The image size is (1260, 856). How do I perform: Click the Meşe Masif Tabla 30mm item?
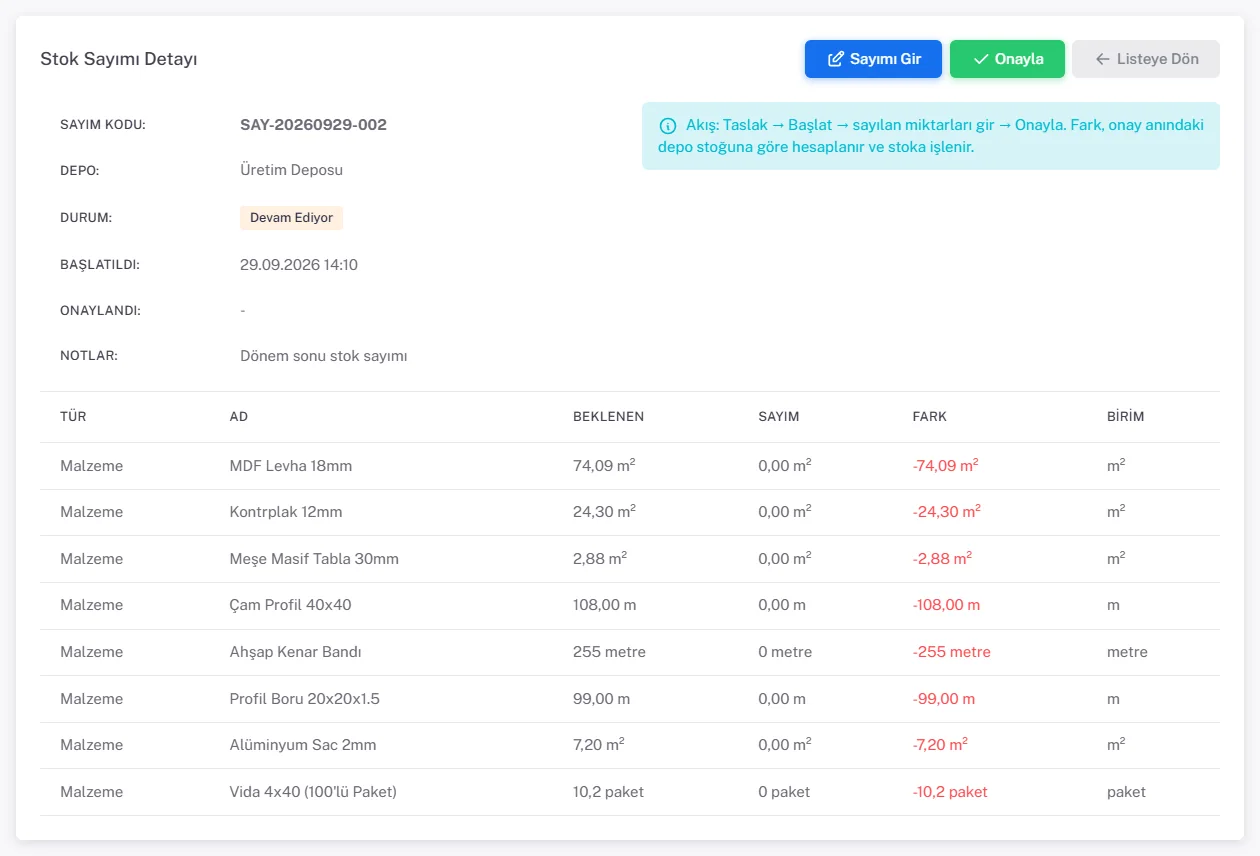point(314,559)
